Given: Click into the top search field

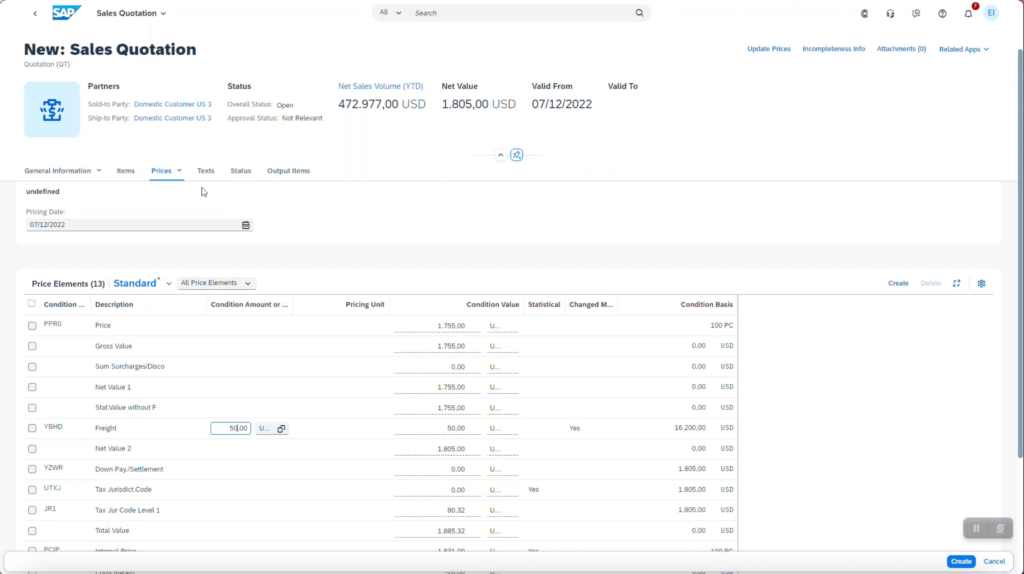Looking at the screenshot, I should pyautogui.click(x=522, y=12).
